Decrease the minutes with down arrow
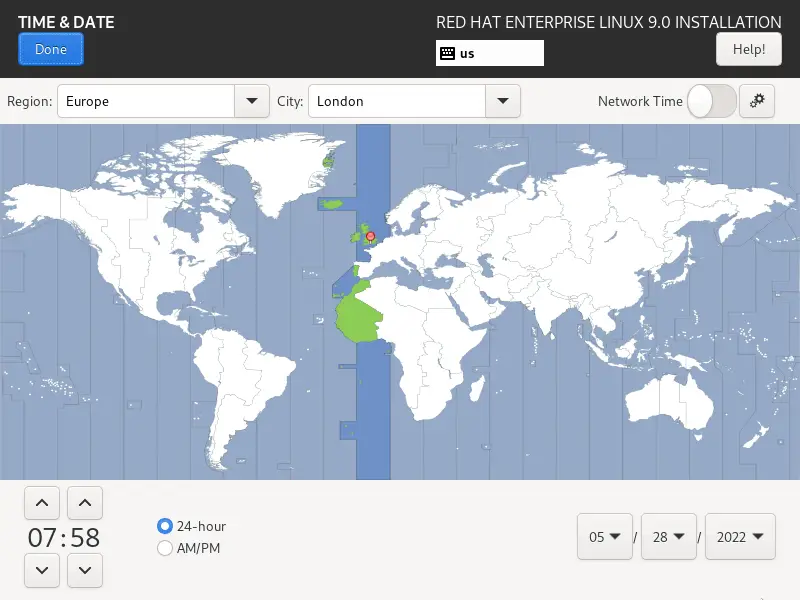The image size is (800, 600). point(85,570)
